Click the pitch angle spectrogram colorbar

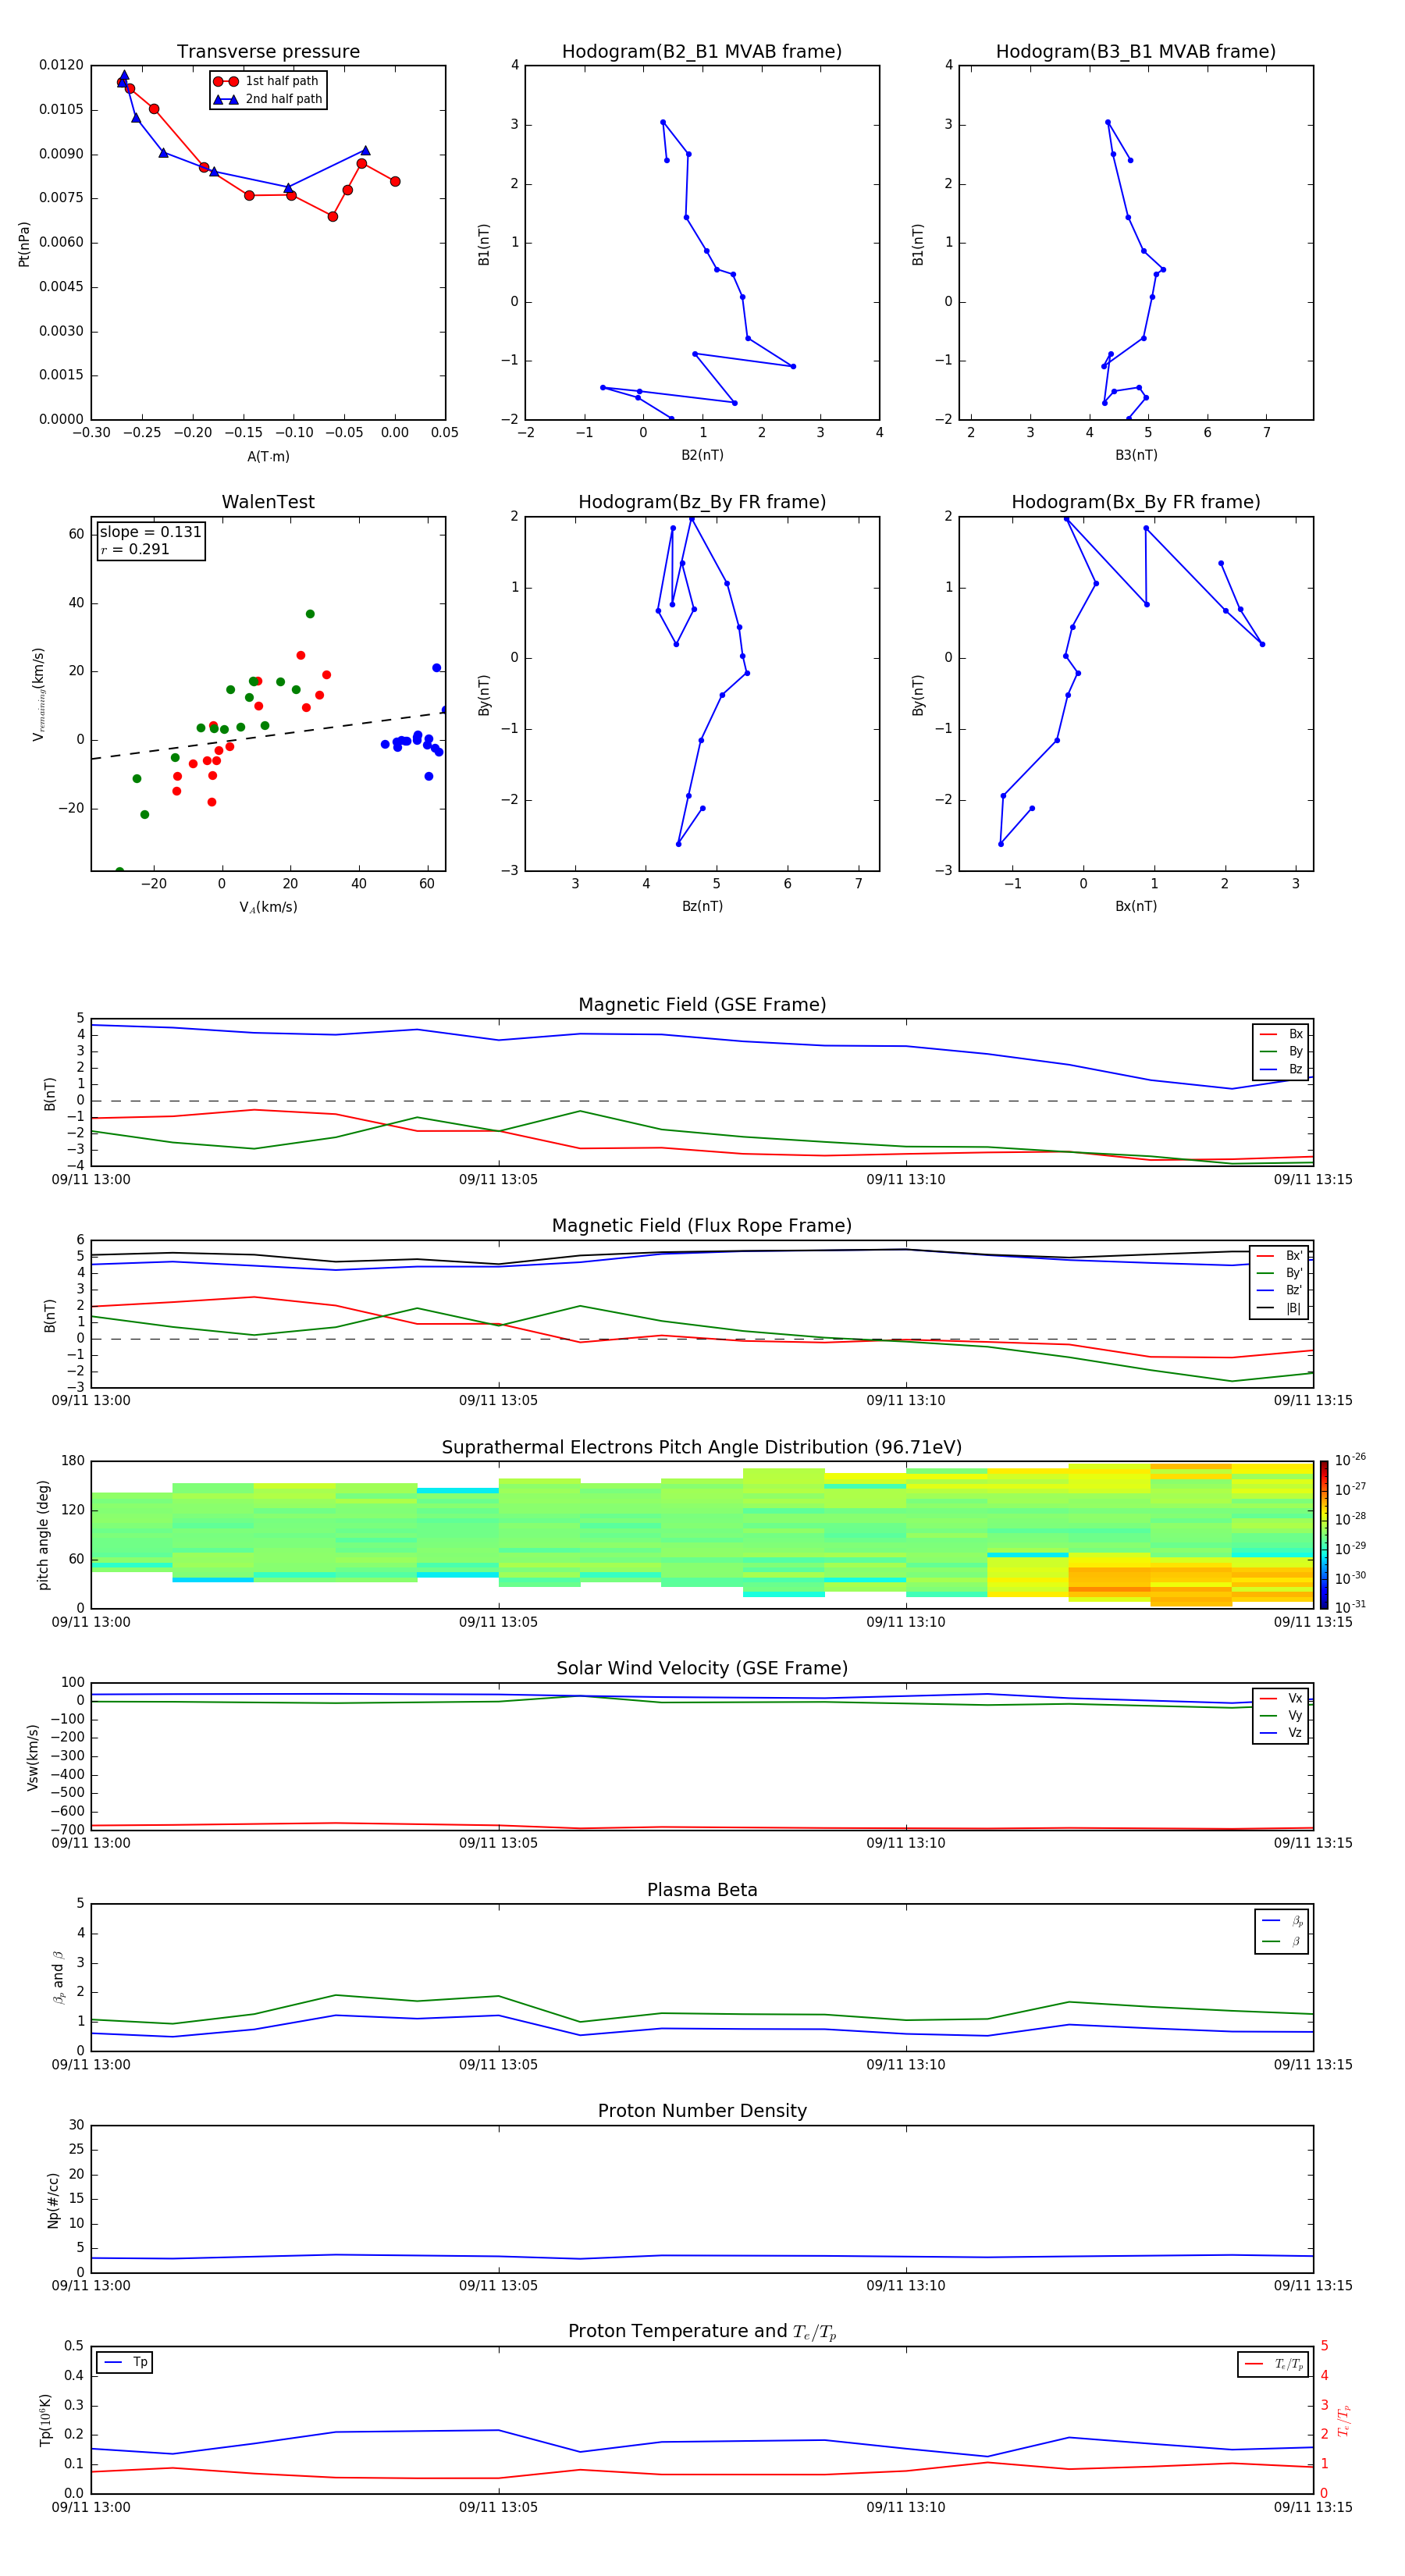tap(1324, 1535)
